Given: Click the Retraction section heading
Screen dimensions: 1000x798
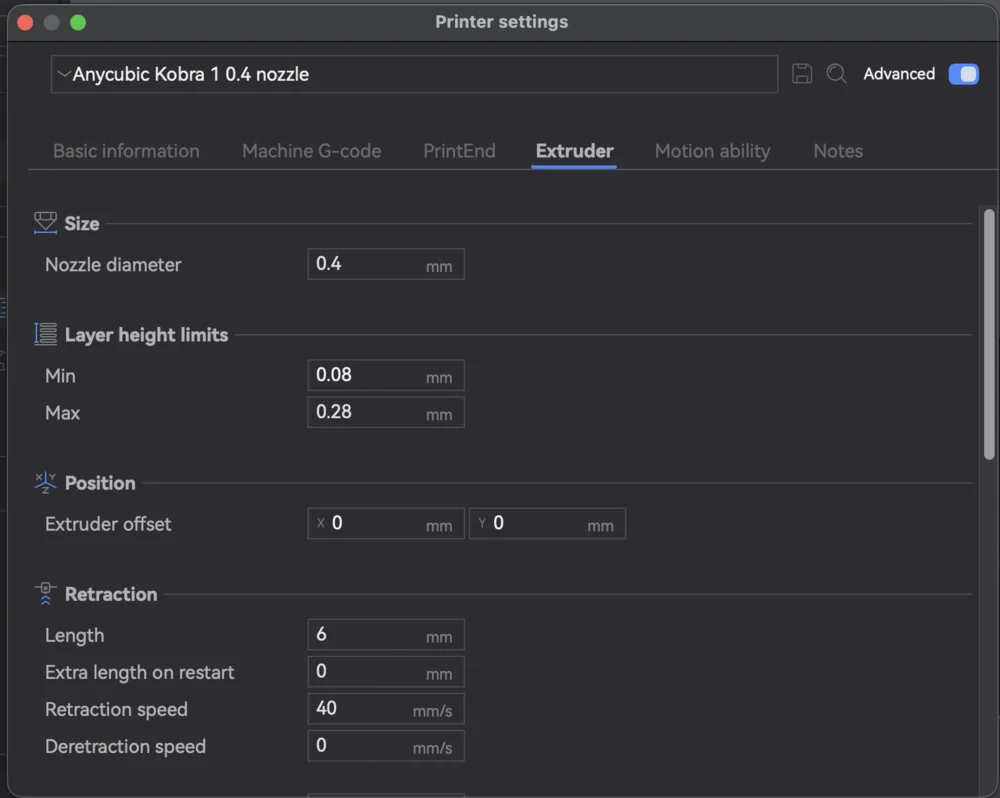Looking at the screenshot, I should click(x=111, y=595).
